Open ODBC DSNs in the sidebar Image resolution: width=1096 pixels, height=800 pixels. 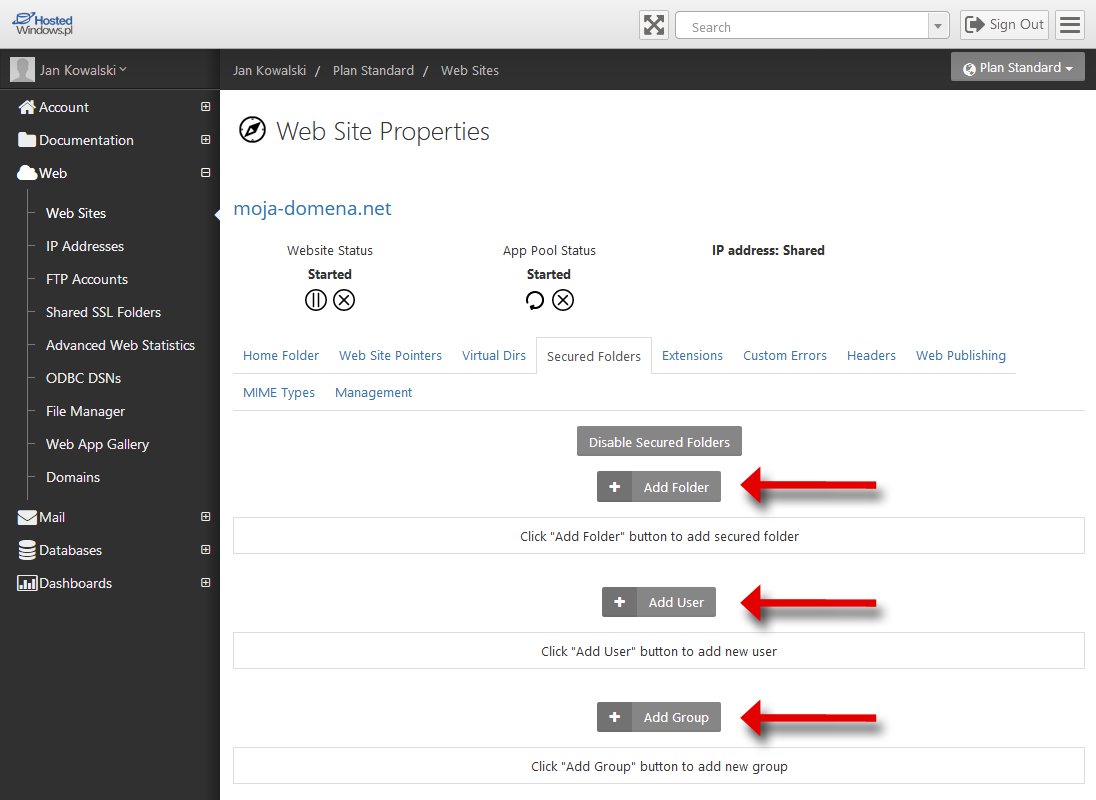tap(83, 378)
